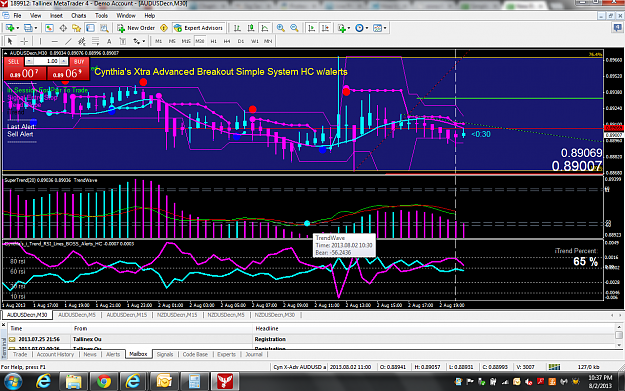The image size is (625, 391).
Task: Open the templates dropdown arrow
Action: click(385, 28)
